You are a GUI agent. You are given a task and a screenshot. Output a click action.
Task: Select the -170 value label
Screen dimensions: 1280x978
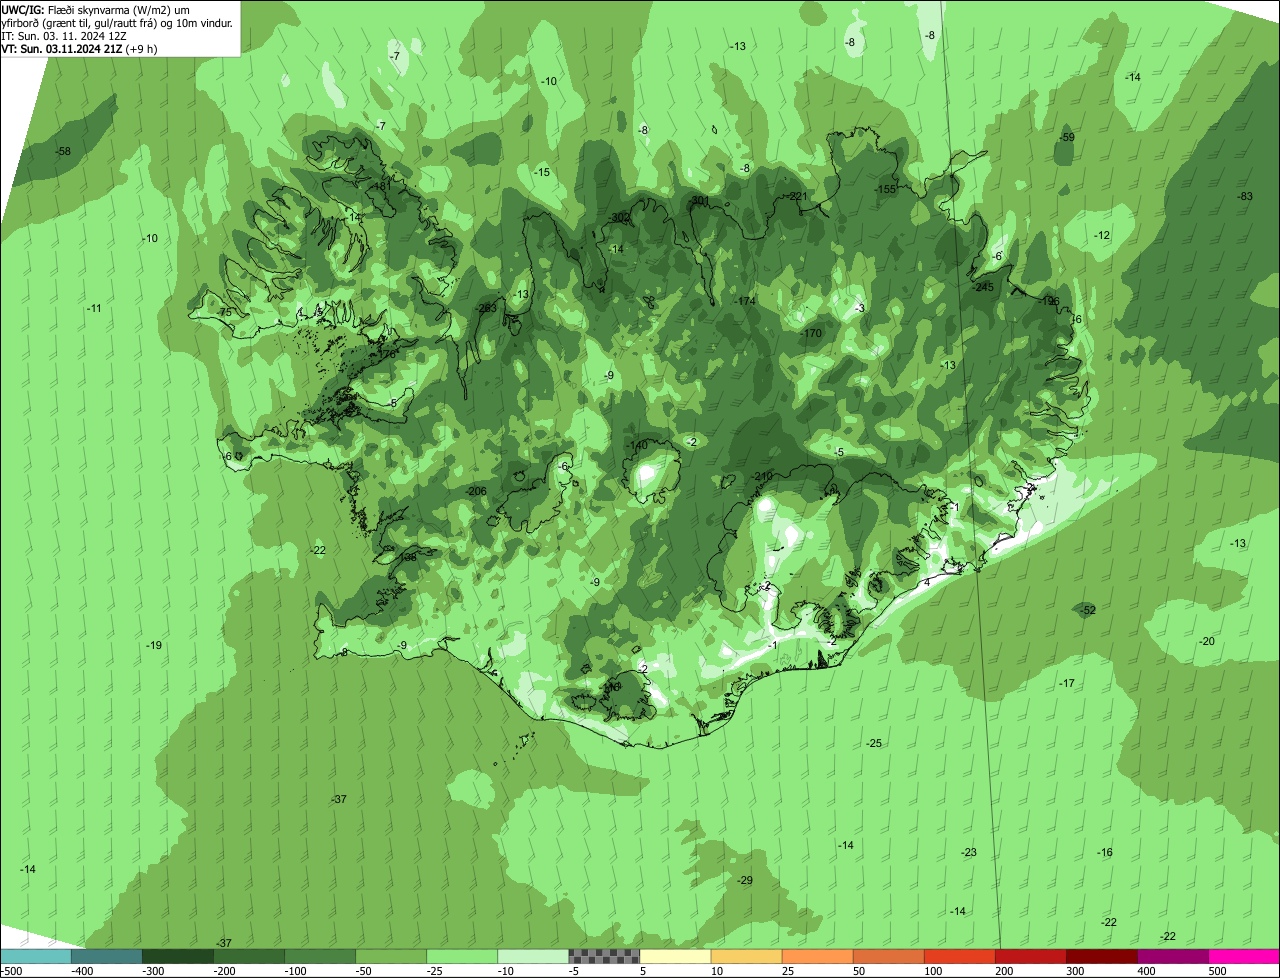point(811,333)
